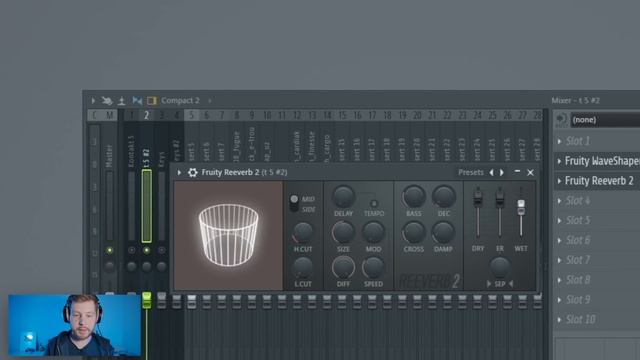Click the green fader of track 2
Screen dimensions: 640x360
[x=147, y=299]
